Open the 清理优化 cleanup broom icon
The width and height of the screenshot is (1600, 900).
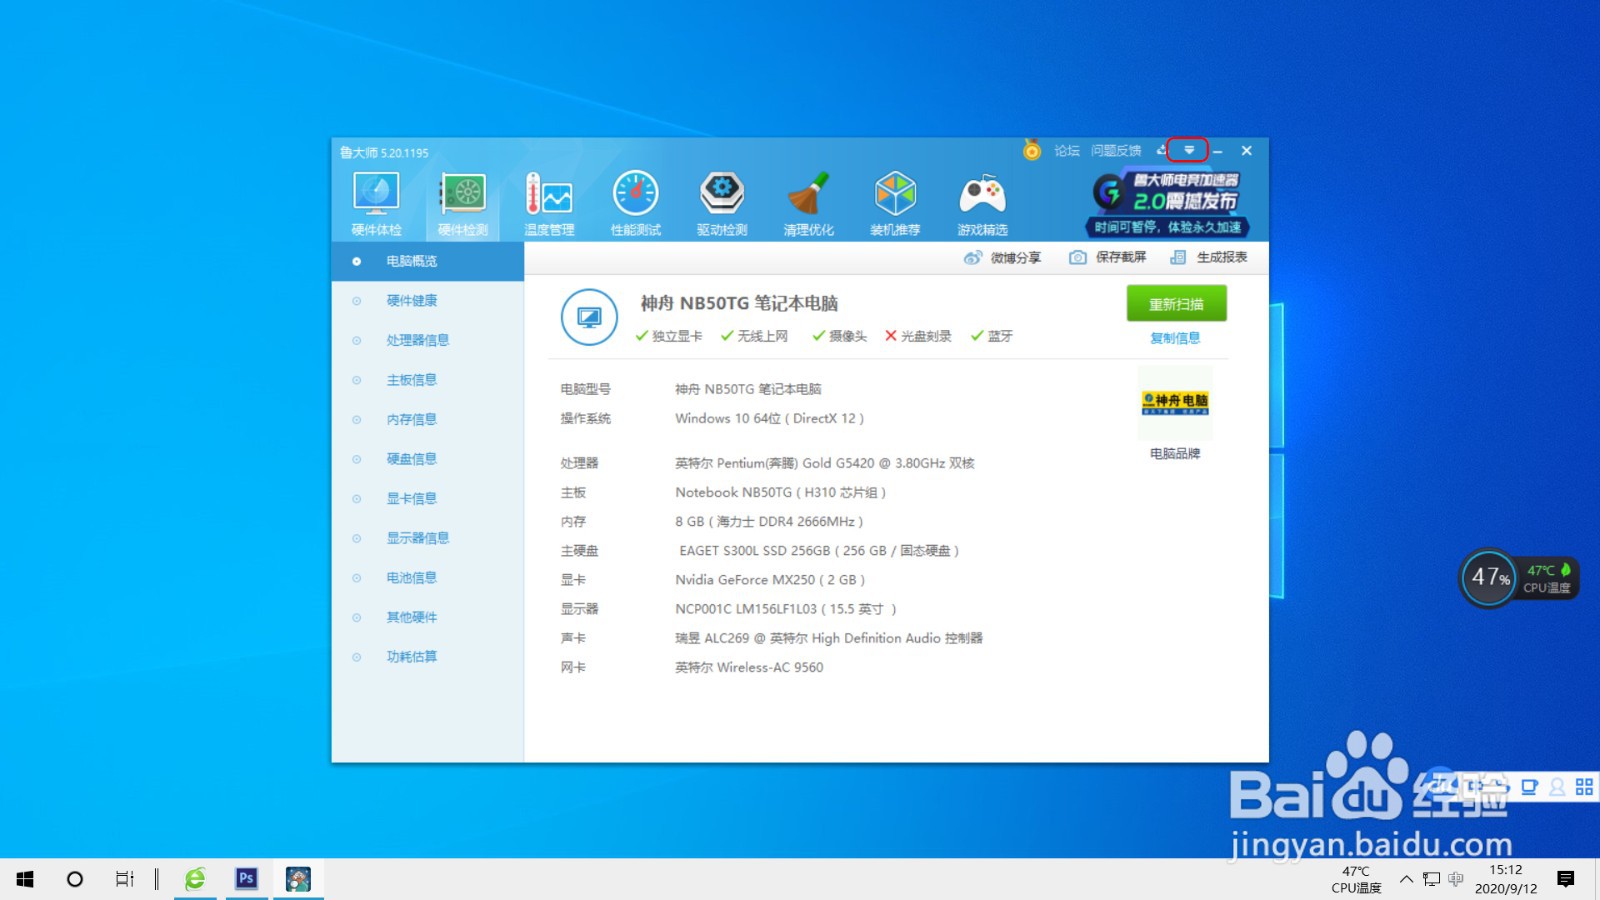[808, 204]
